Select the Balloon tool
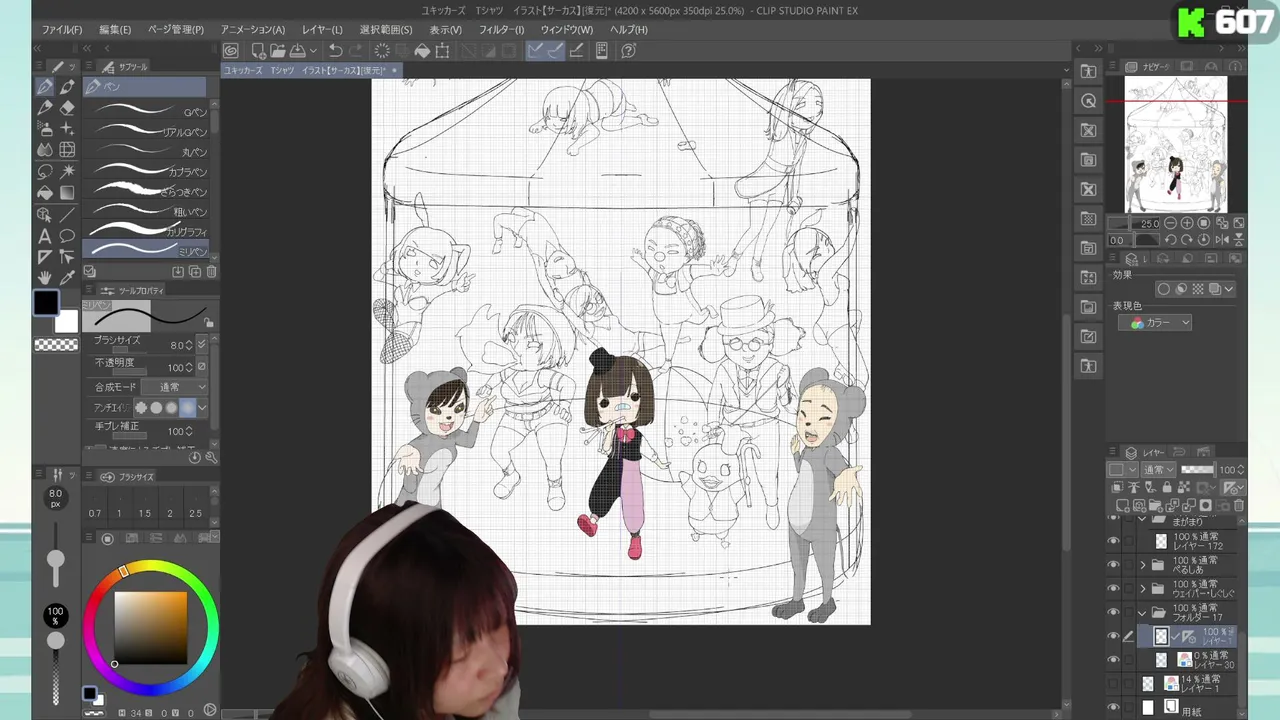Screen dimensions: 1280x720 [67, 236]
